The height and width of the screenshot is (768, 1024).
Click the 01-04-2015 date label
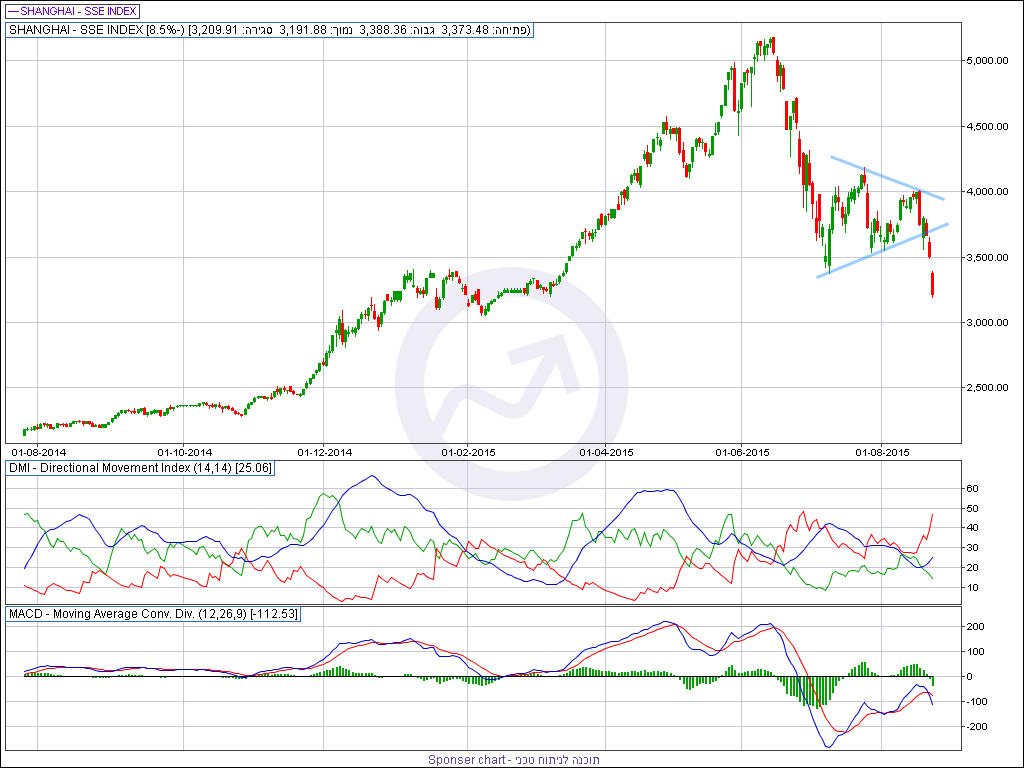click(607, 452)
